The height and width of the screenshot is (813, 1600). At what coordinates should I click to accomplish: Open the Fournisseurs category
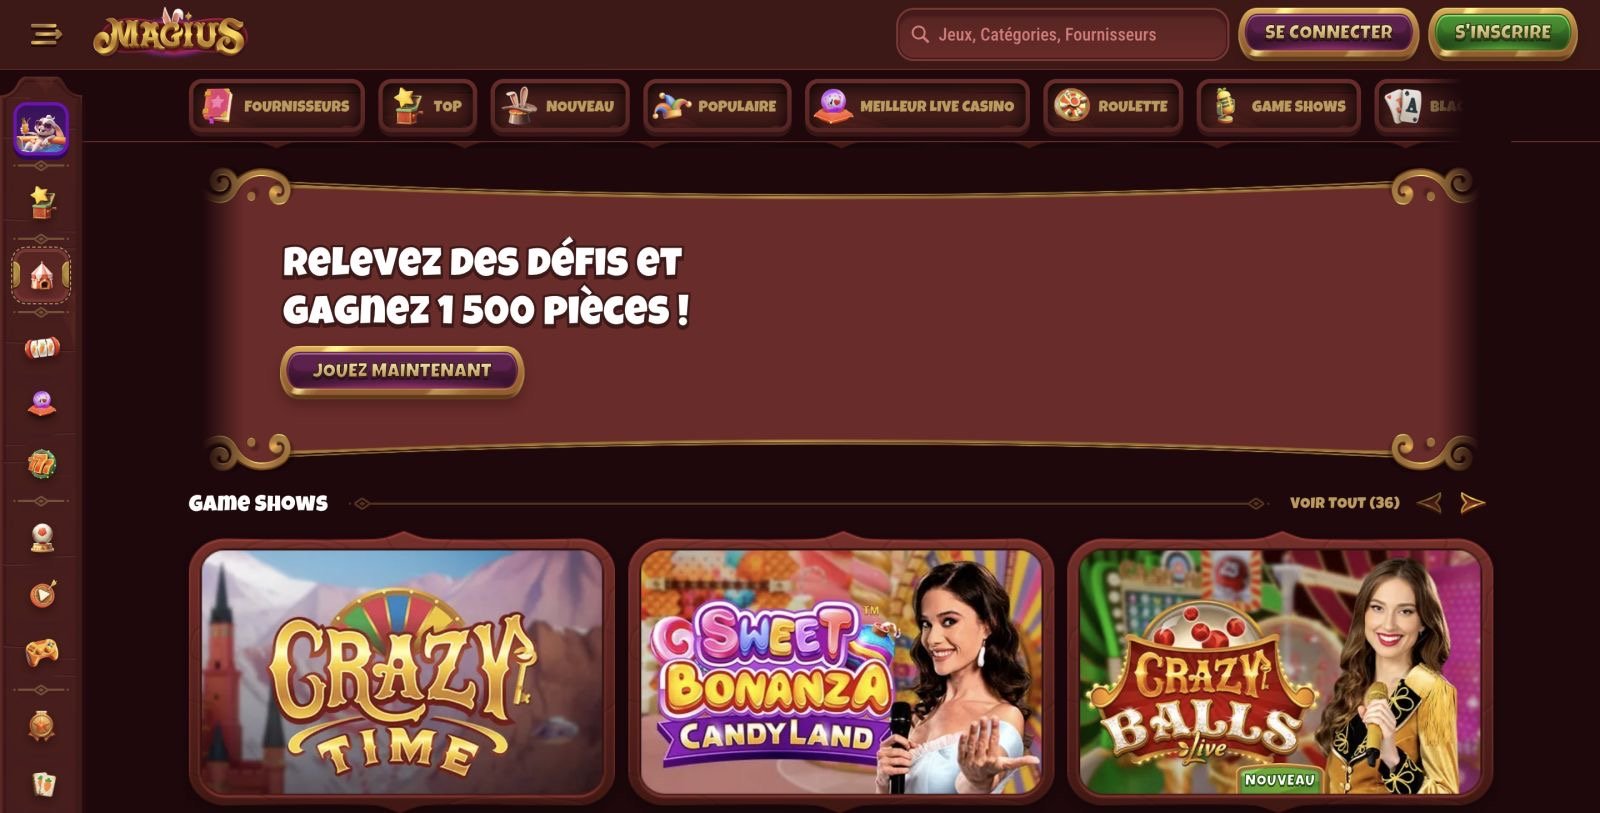pos(277,106)
